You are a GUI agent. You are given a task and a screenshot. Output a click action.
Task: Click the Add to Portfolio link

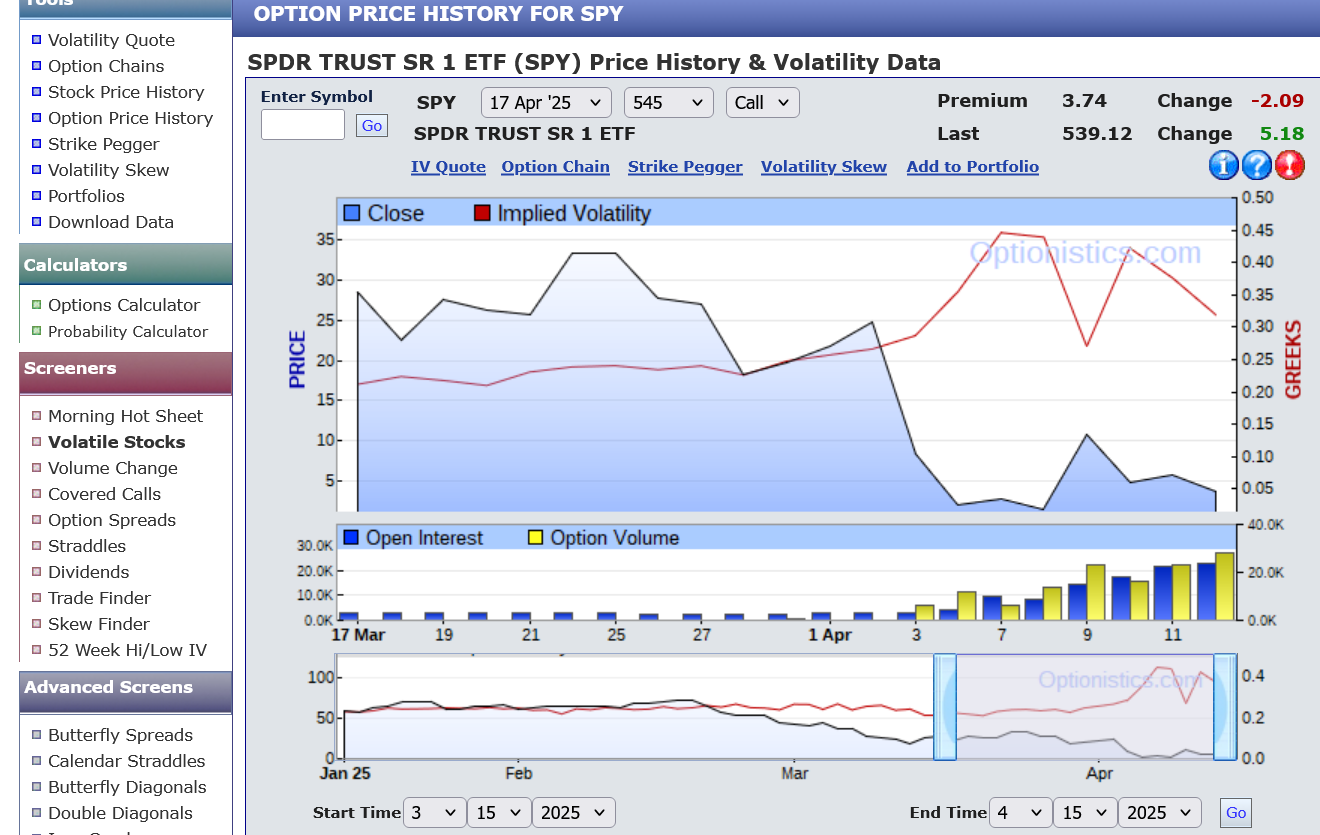(972, 167)
